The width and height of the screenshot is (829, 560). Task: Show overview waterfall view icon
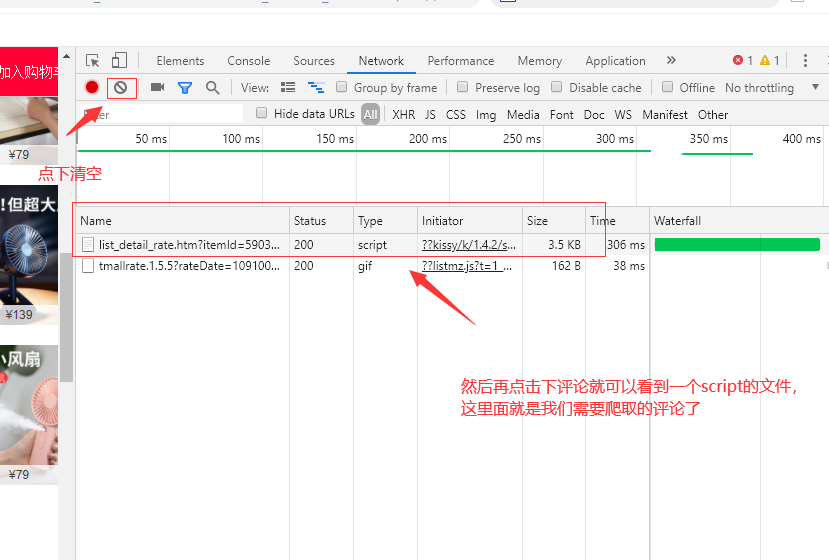(x=316, y=87)
